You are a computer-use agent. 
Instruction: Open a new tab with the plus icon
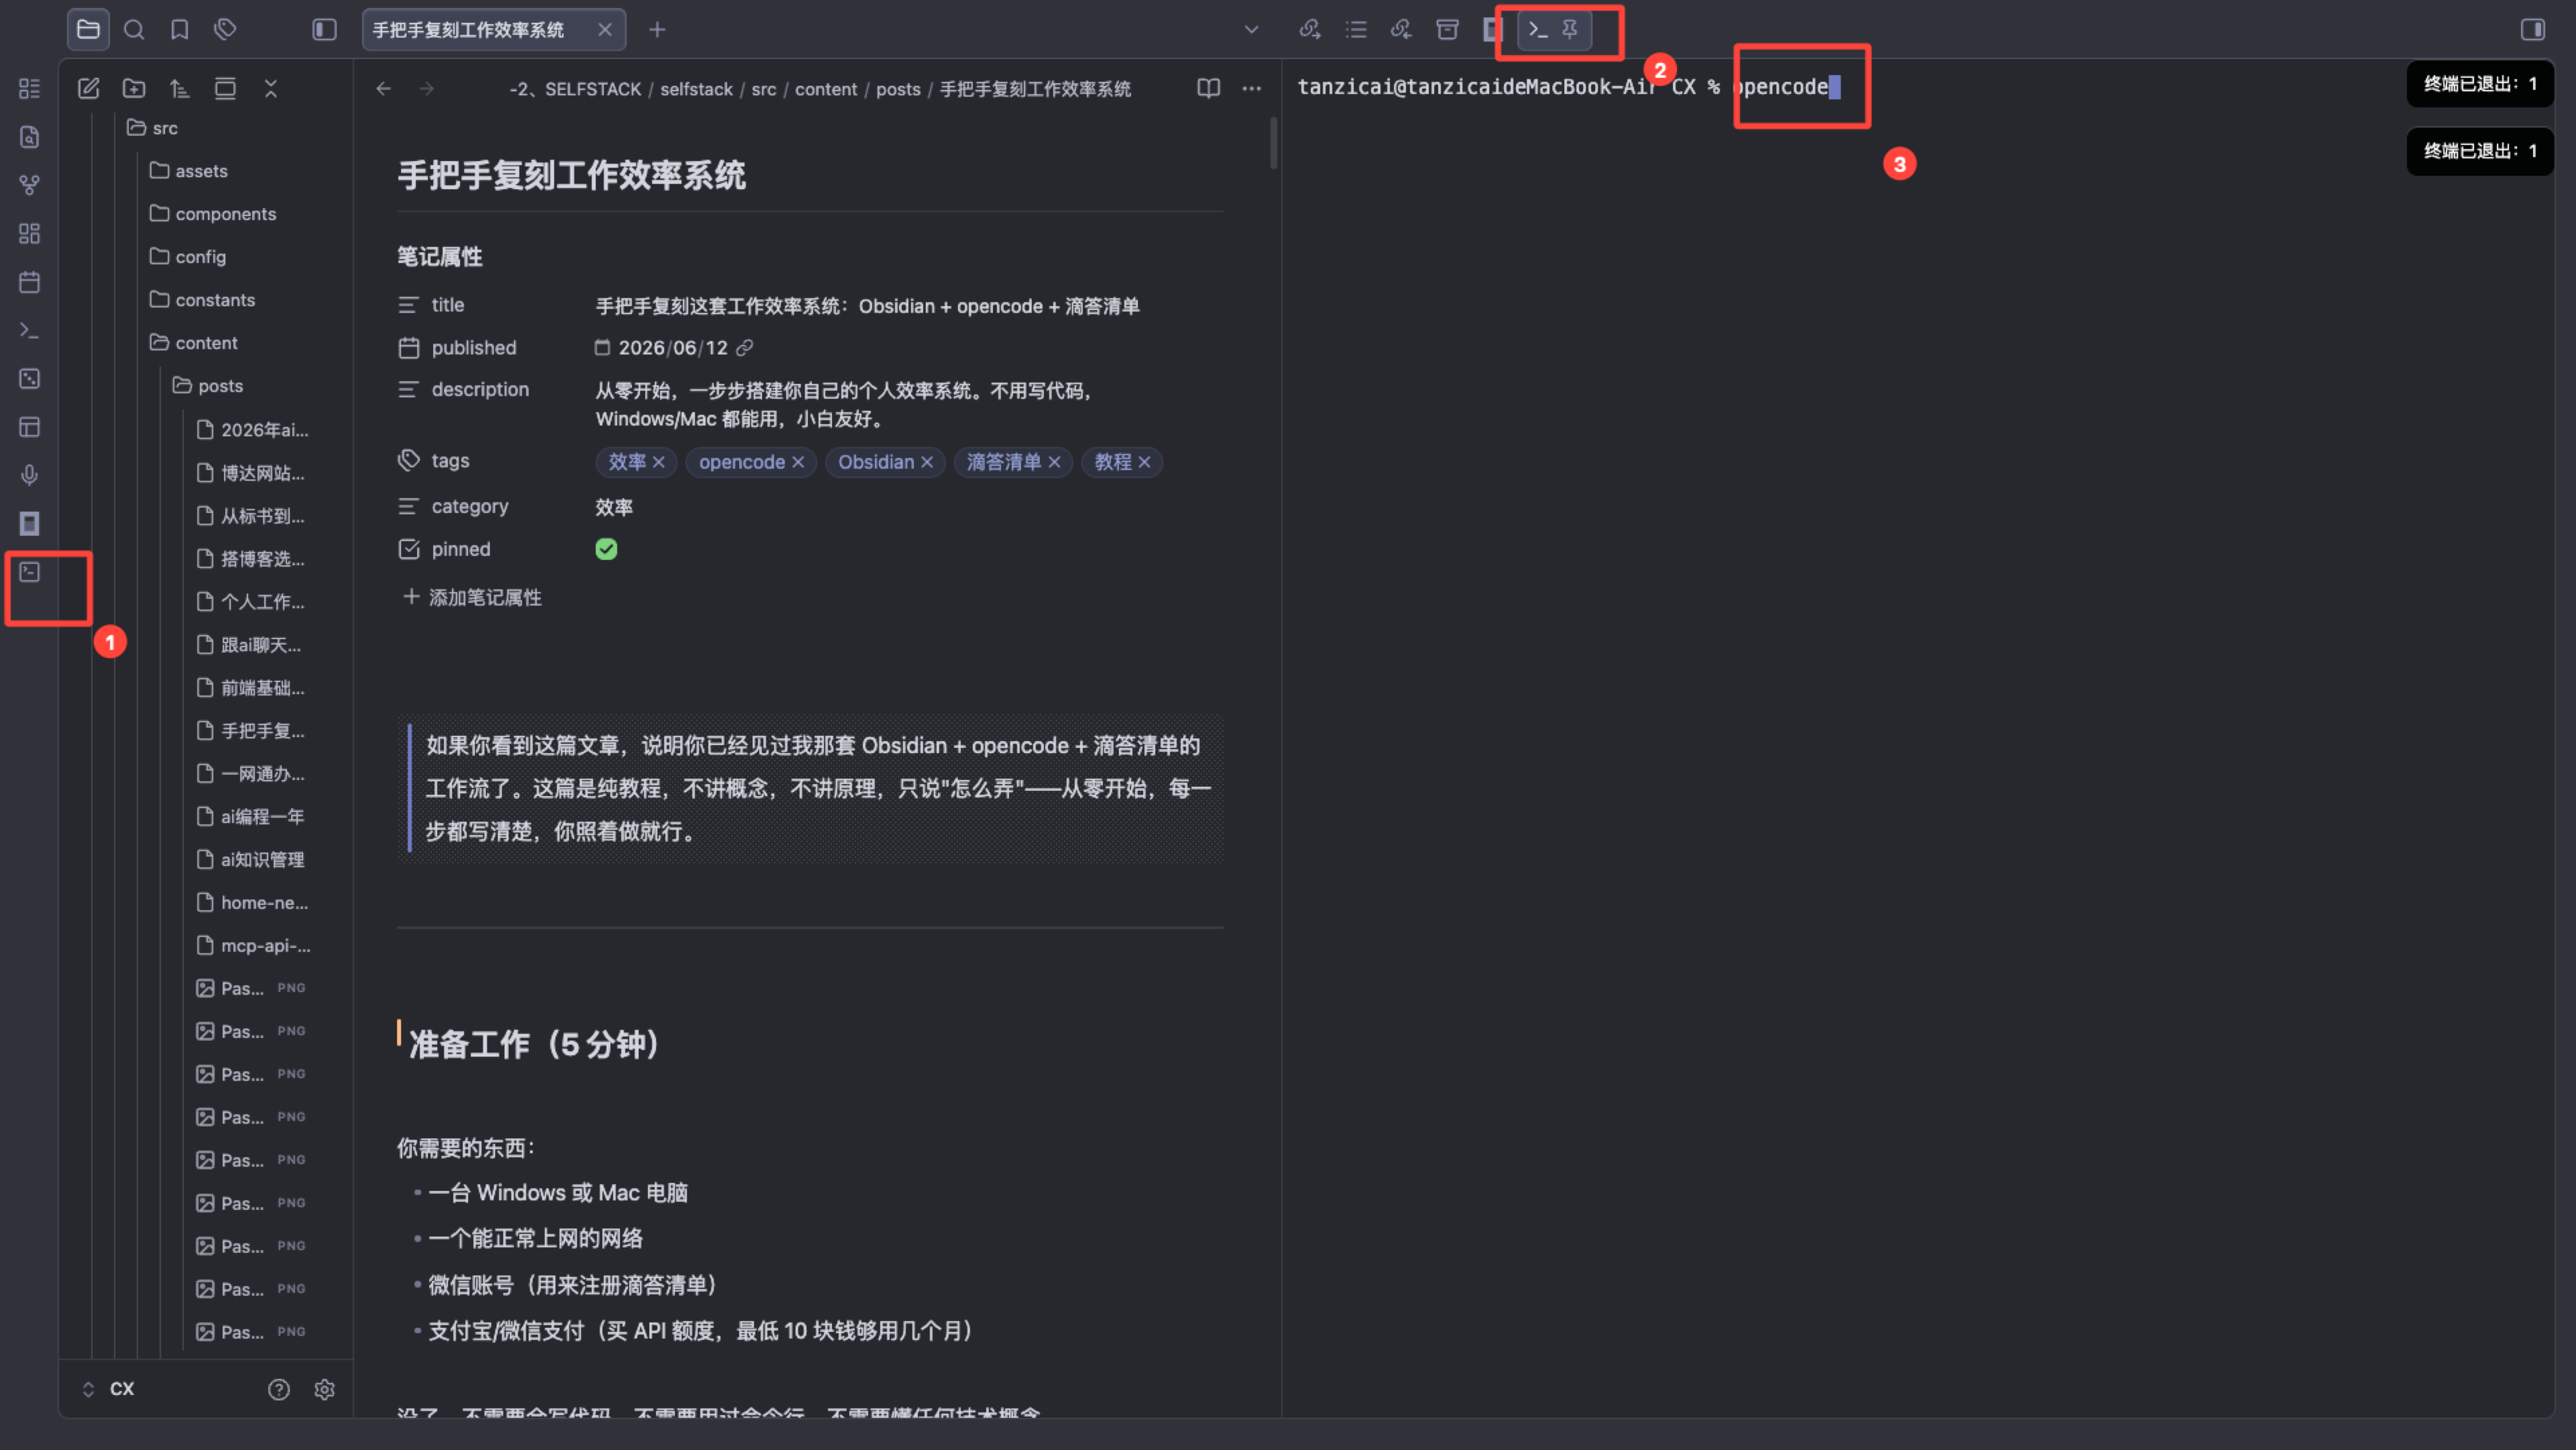click(x=657, y=29)
